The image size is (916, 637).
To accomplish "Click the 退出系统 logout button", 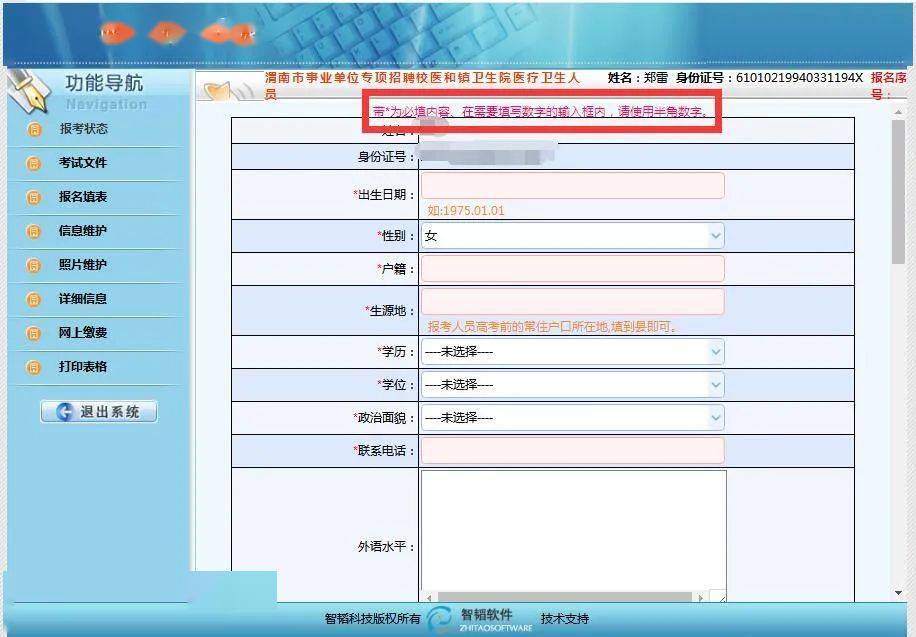I will (99, 411).
